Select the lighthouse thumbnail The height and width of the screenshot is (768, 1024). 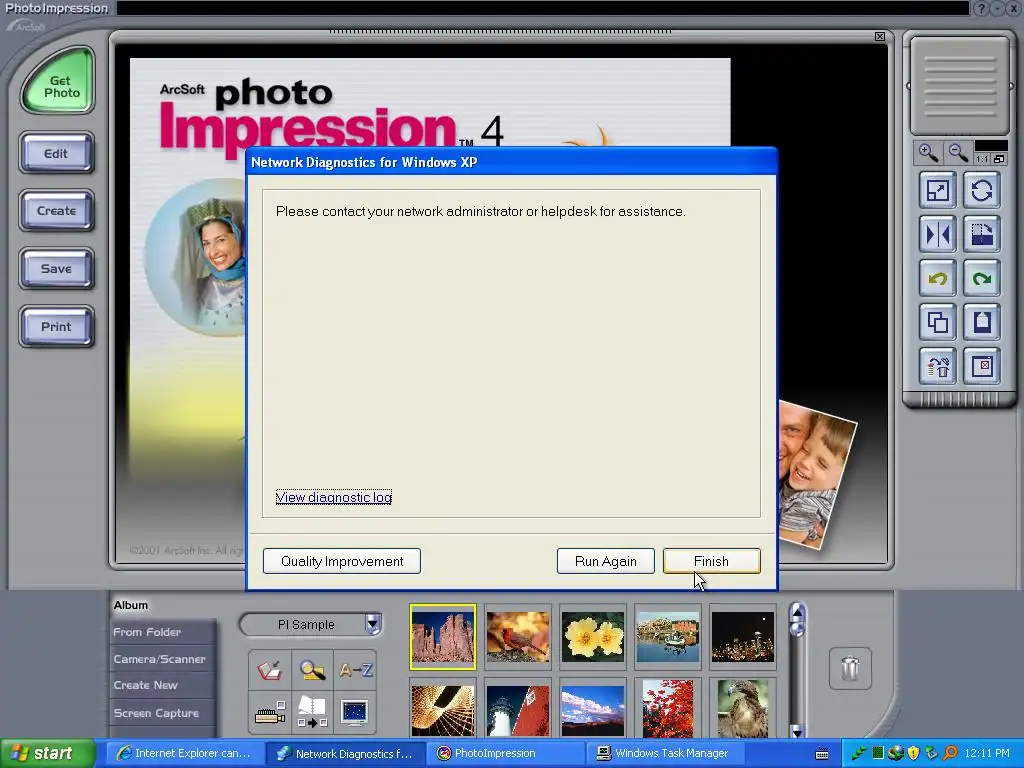[518, 708]
